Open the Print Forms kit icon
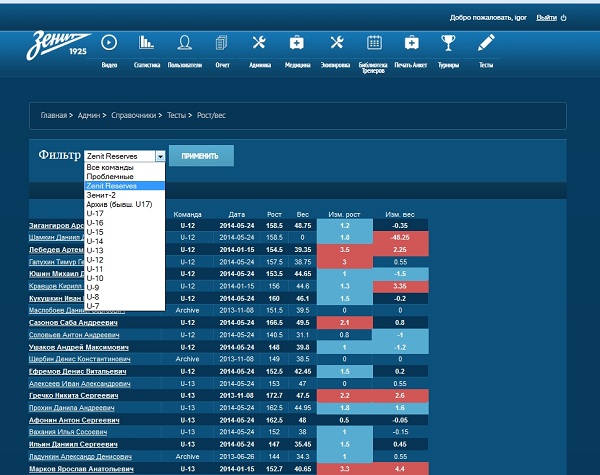 pyautogui.click(x=411, y=42)
